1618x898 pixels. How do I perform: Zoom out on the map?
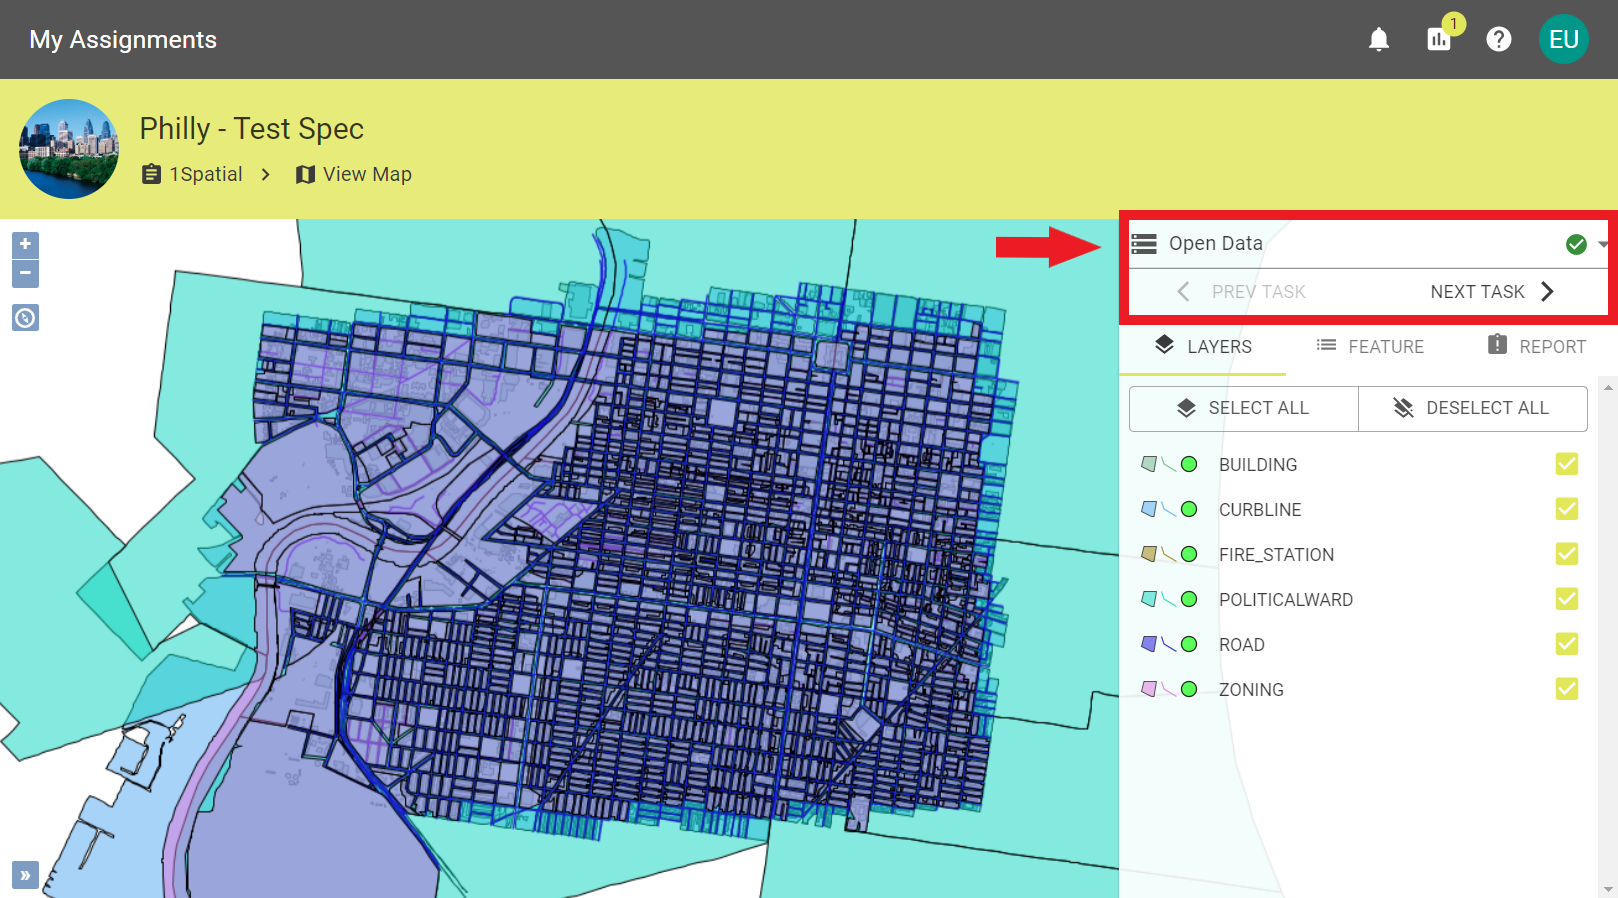25,273
